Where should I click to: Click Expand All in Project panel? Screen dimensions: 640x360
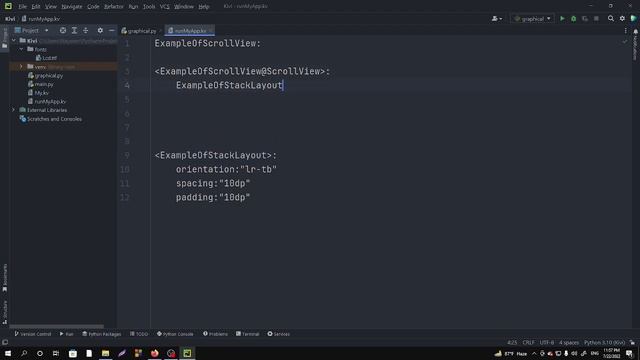click(x=74, y=30)
